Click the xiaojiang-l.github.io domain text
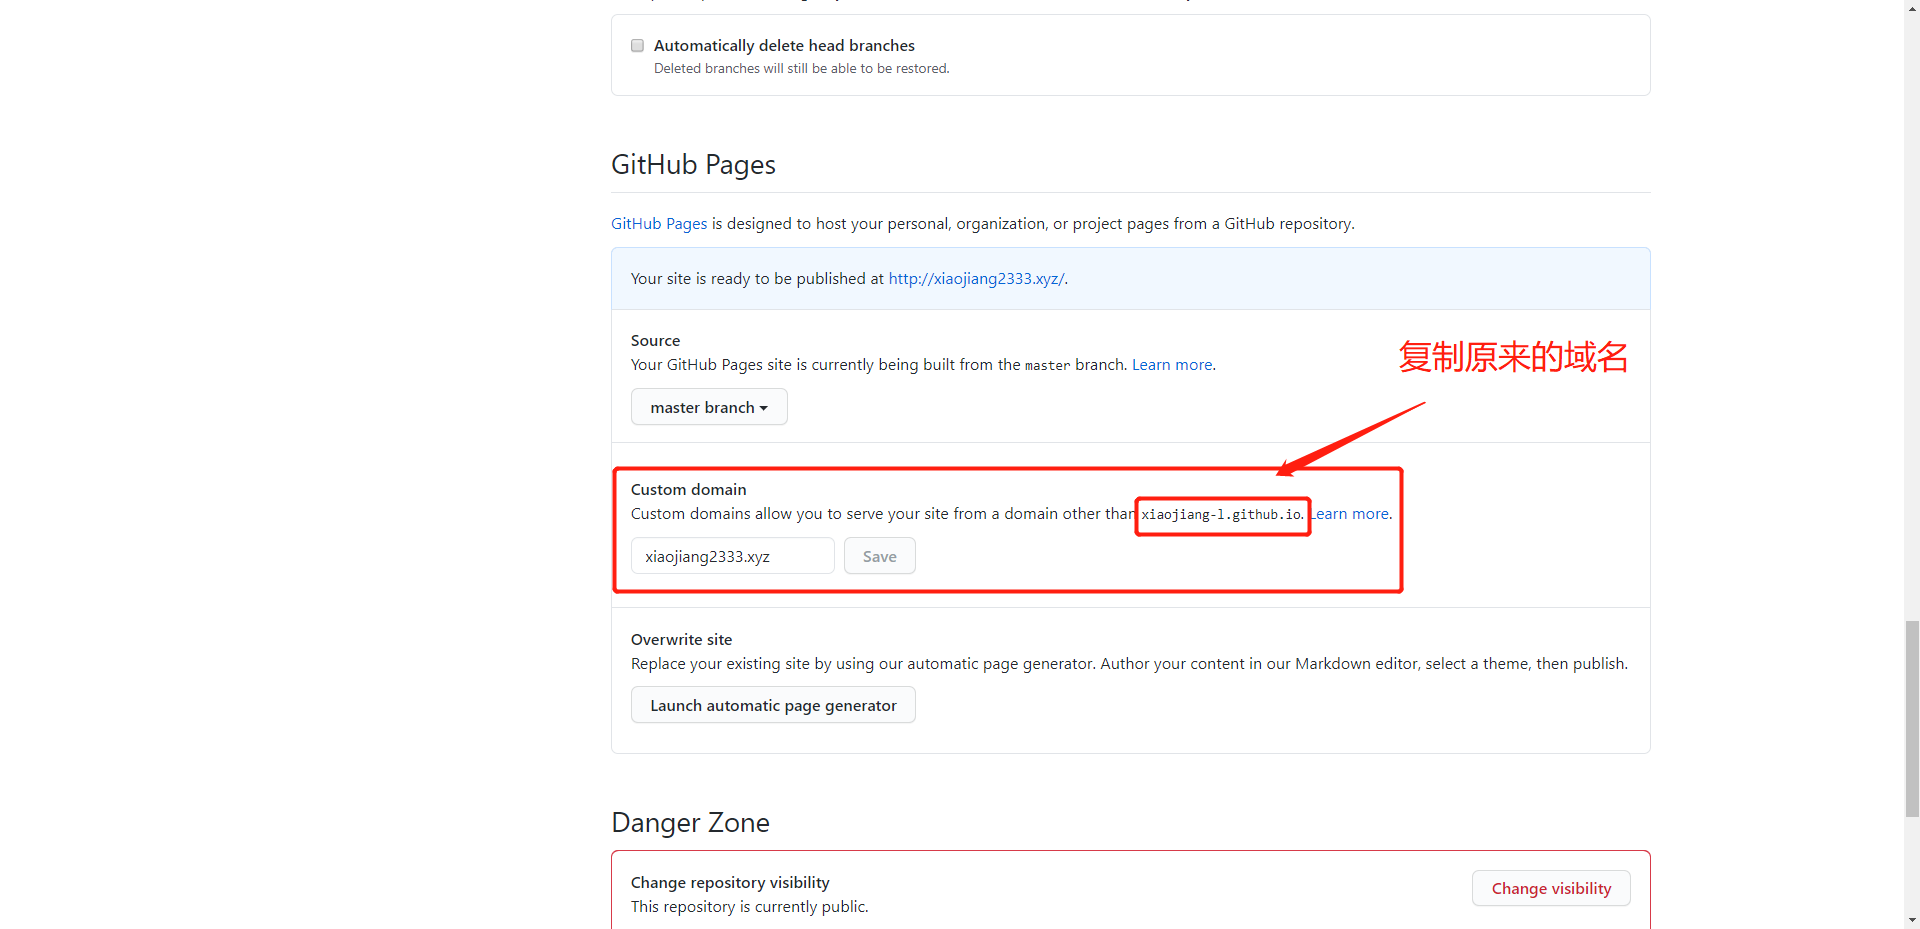Viewport: 1920px width, 929px height. [1222, 515]
